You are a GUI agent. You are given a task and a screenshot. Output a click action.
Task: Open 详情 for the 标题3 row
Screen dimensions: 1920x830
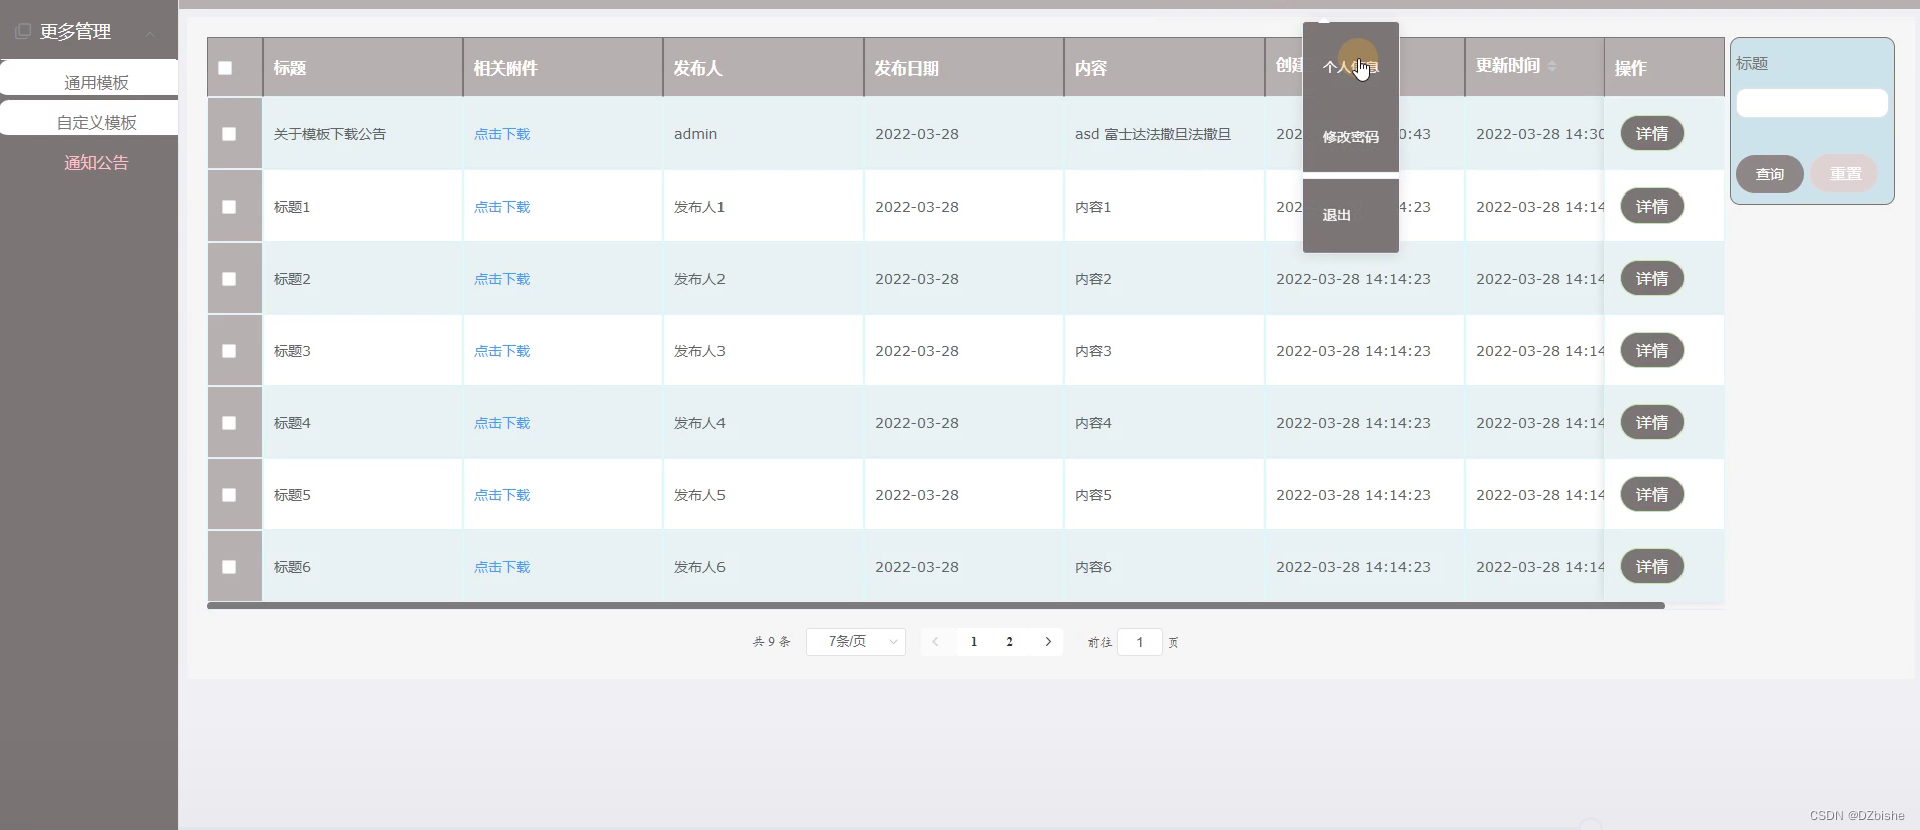click(1652, 351)
